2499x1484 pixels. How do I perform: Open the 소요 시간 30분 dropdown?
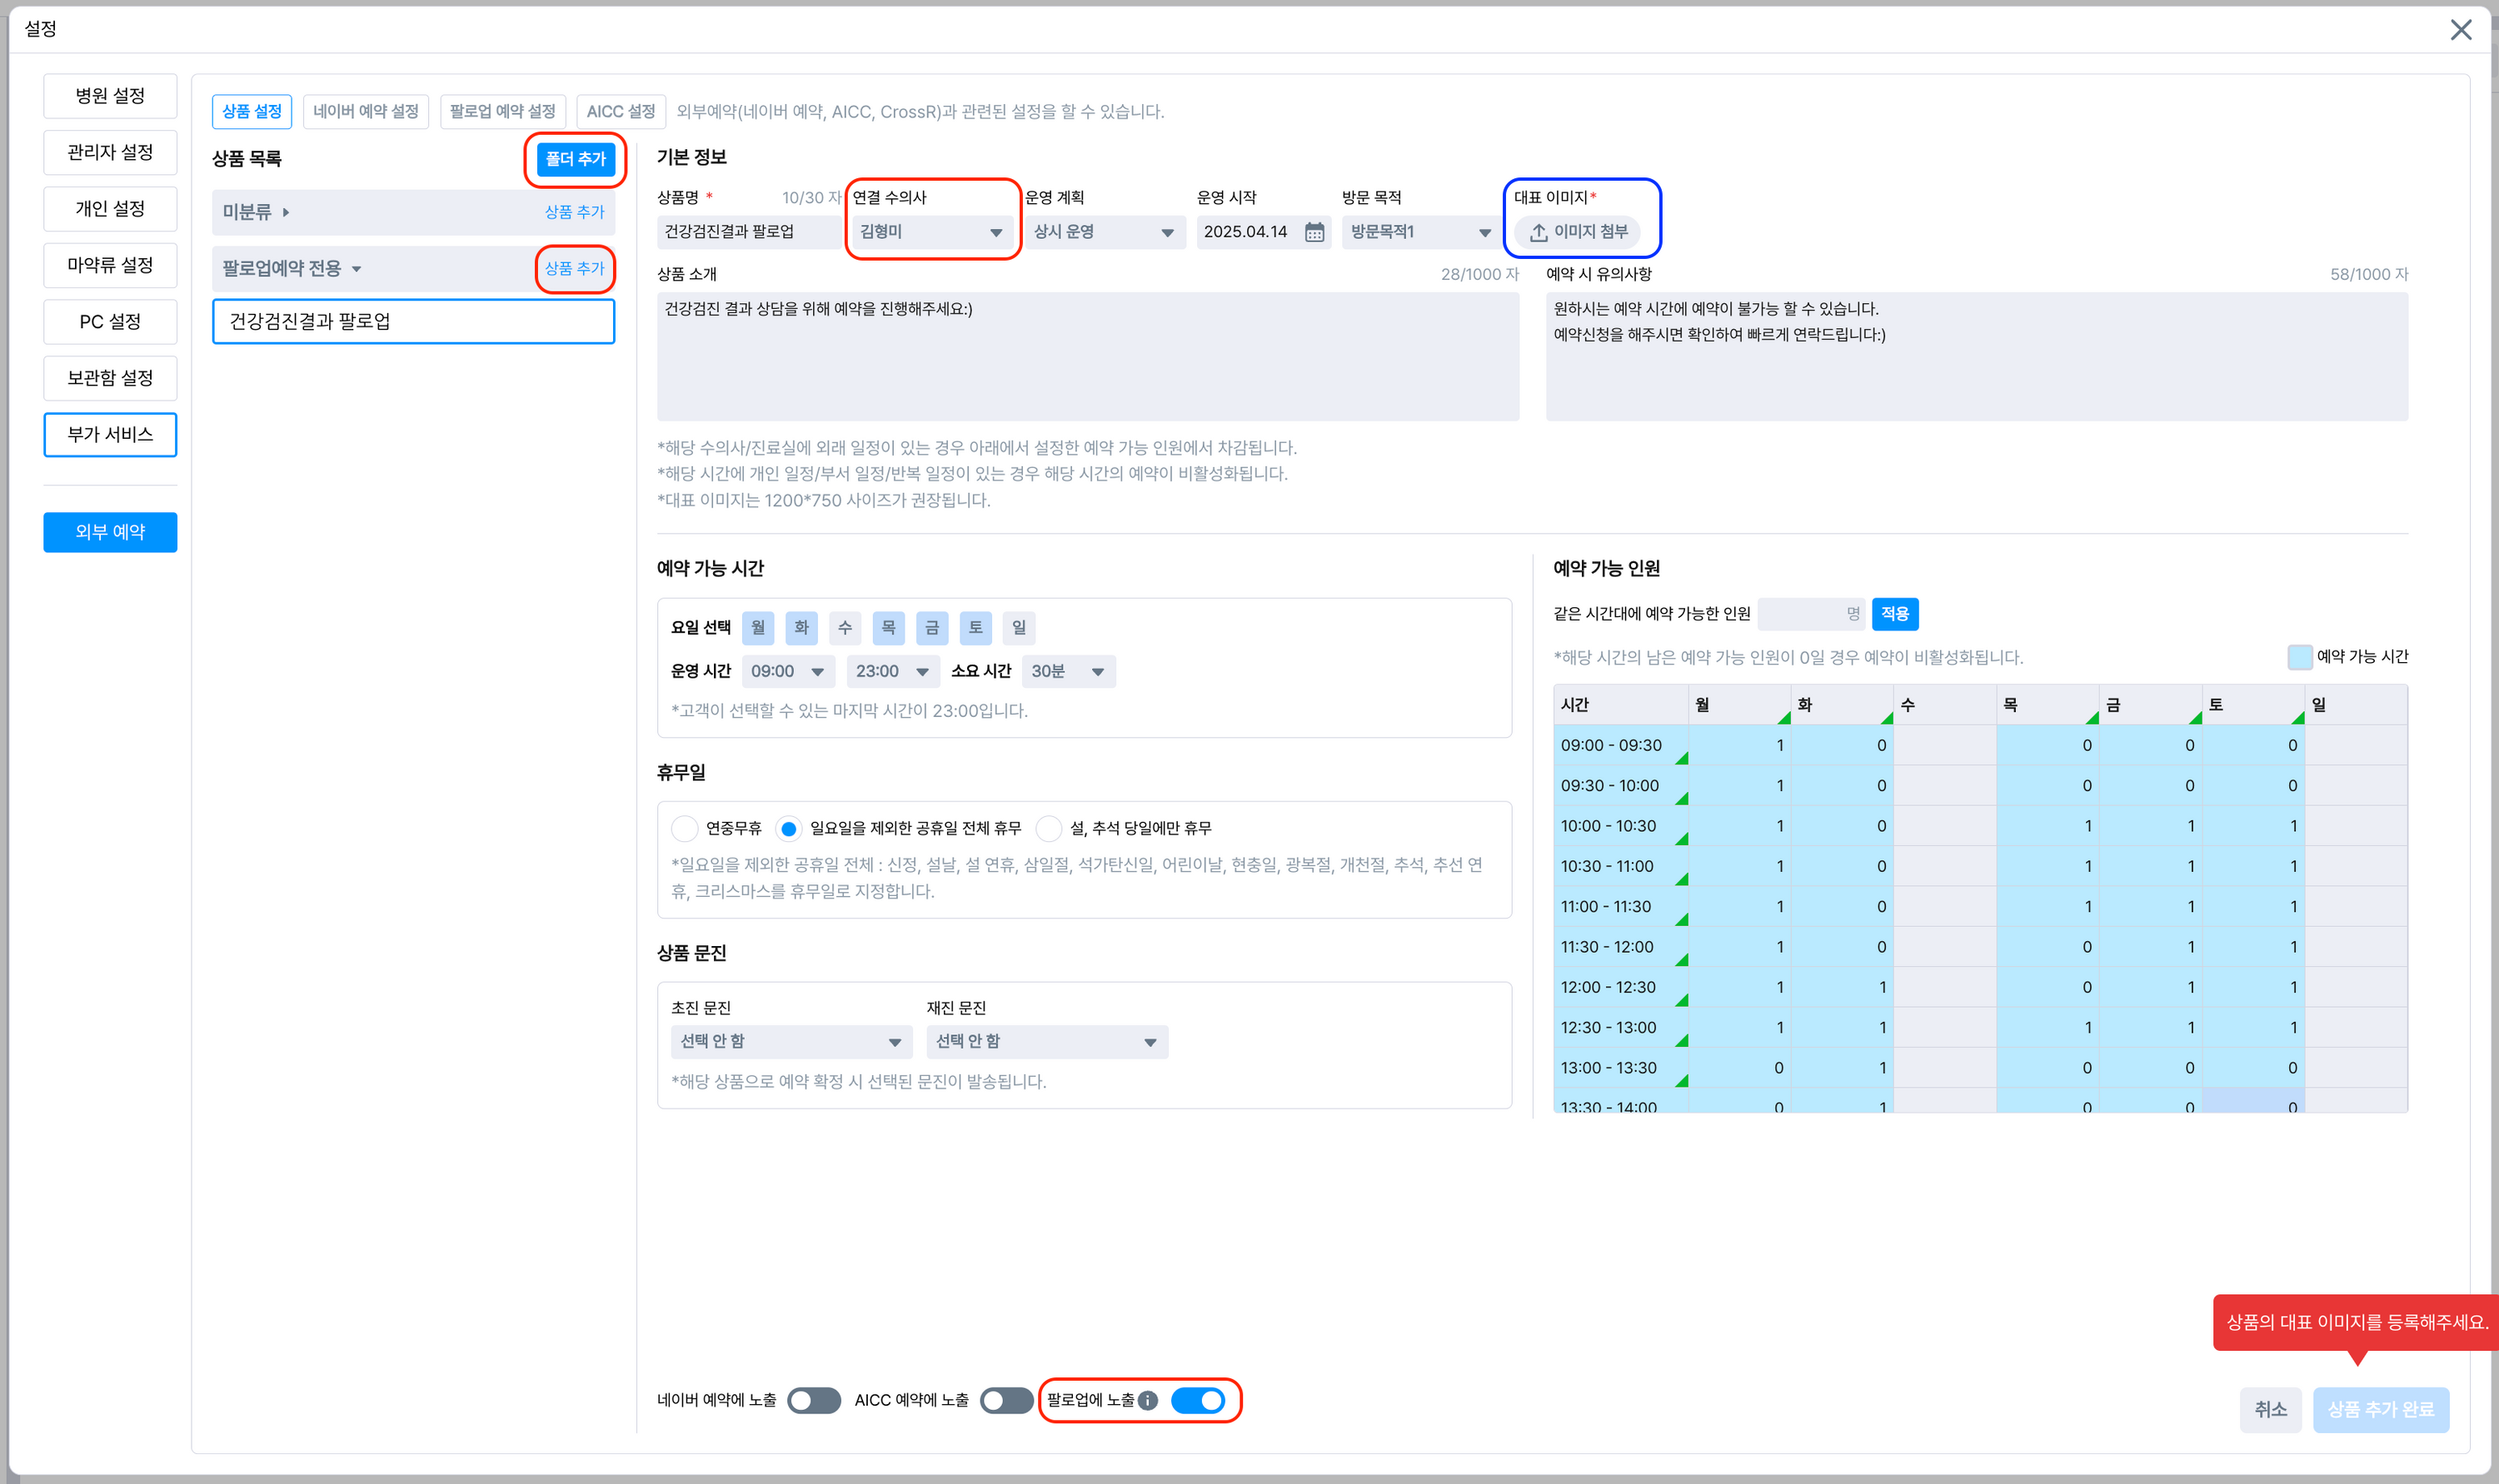(x=1068, y=671)
